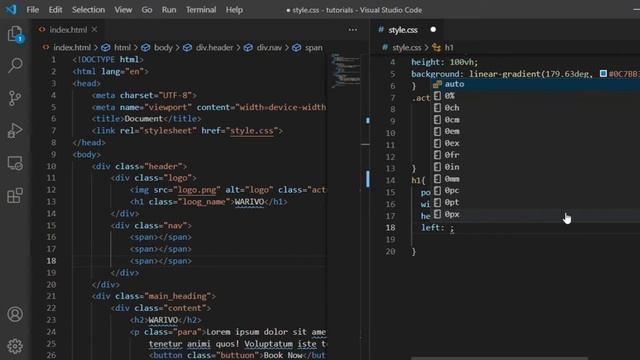The image size is (640, 360).
Task: Open the Search view in activity bar
Action: click(15, 65)
